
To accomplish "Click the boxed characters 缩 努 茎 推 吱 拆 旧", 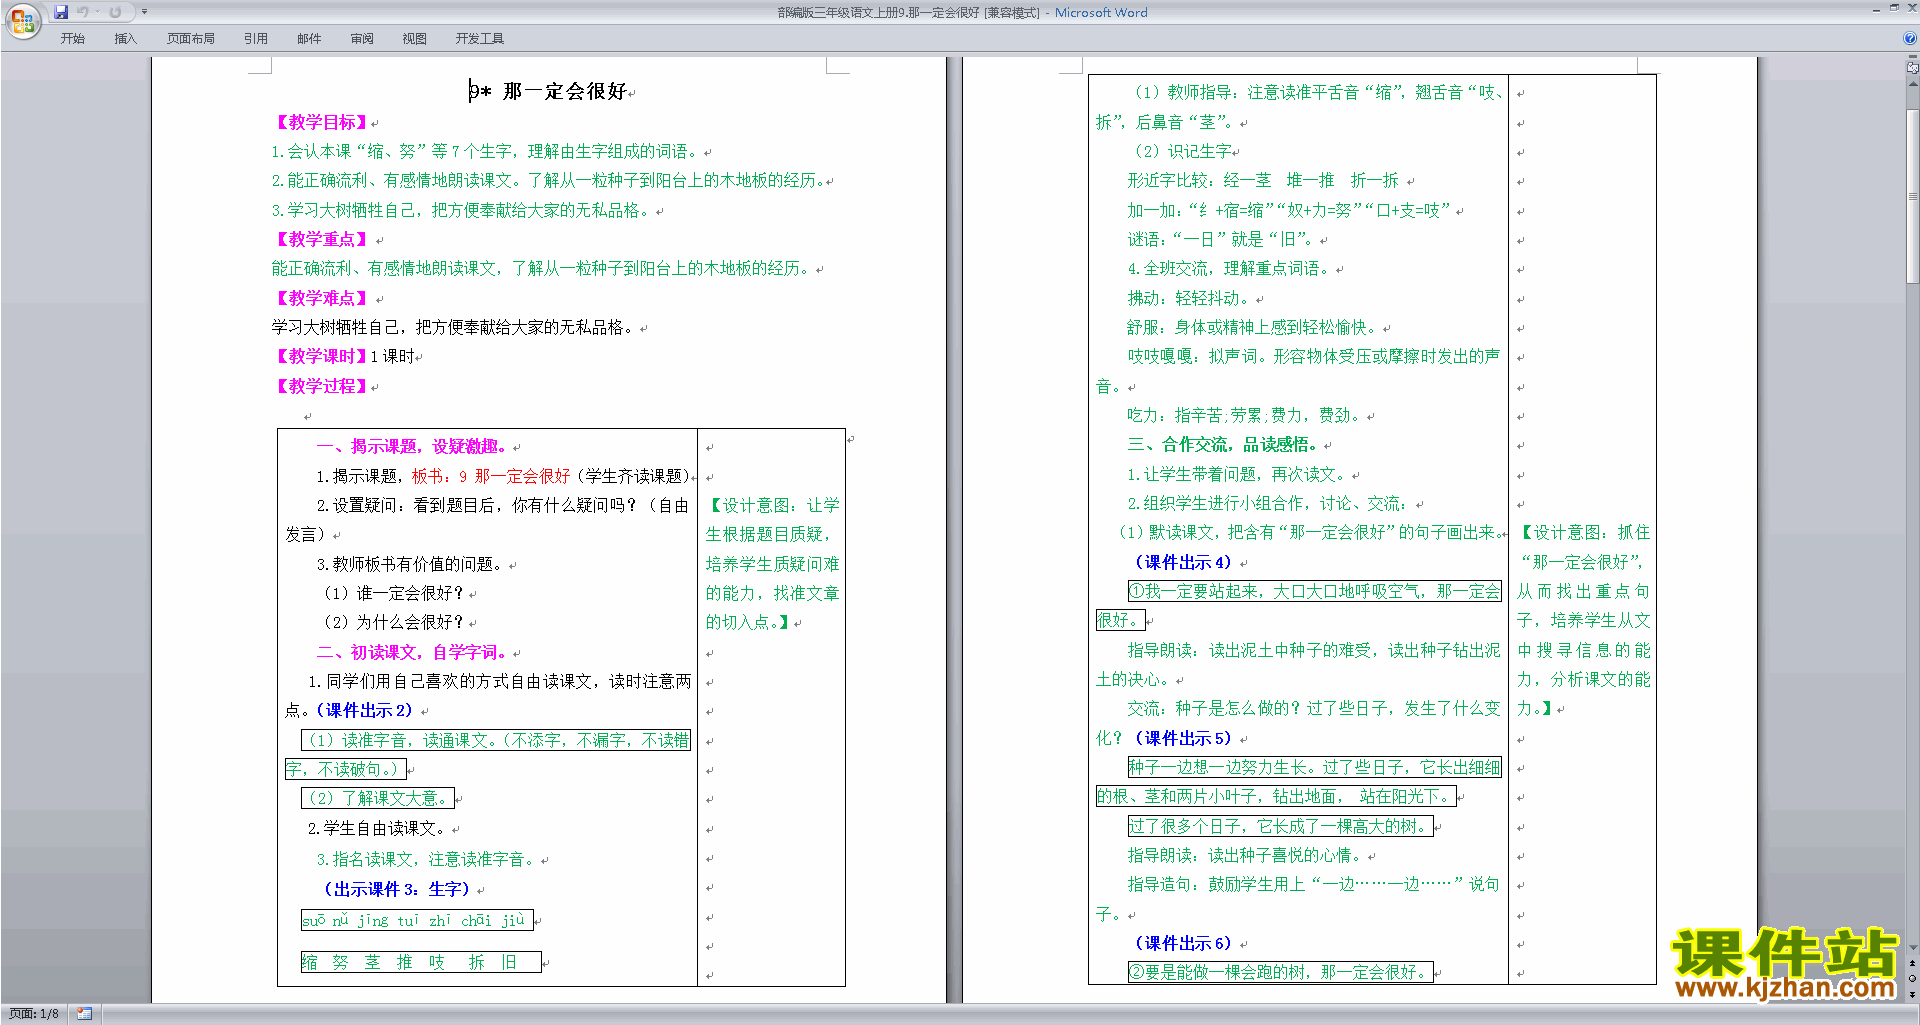I will [420, 962].
